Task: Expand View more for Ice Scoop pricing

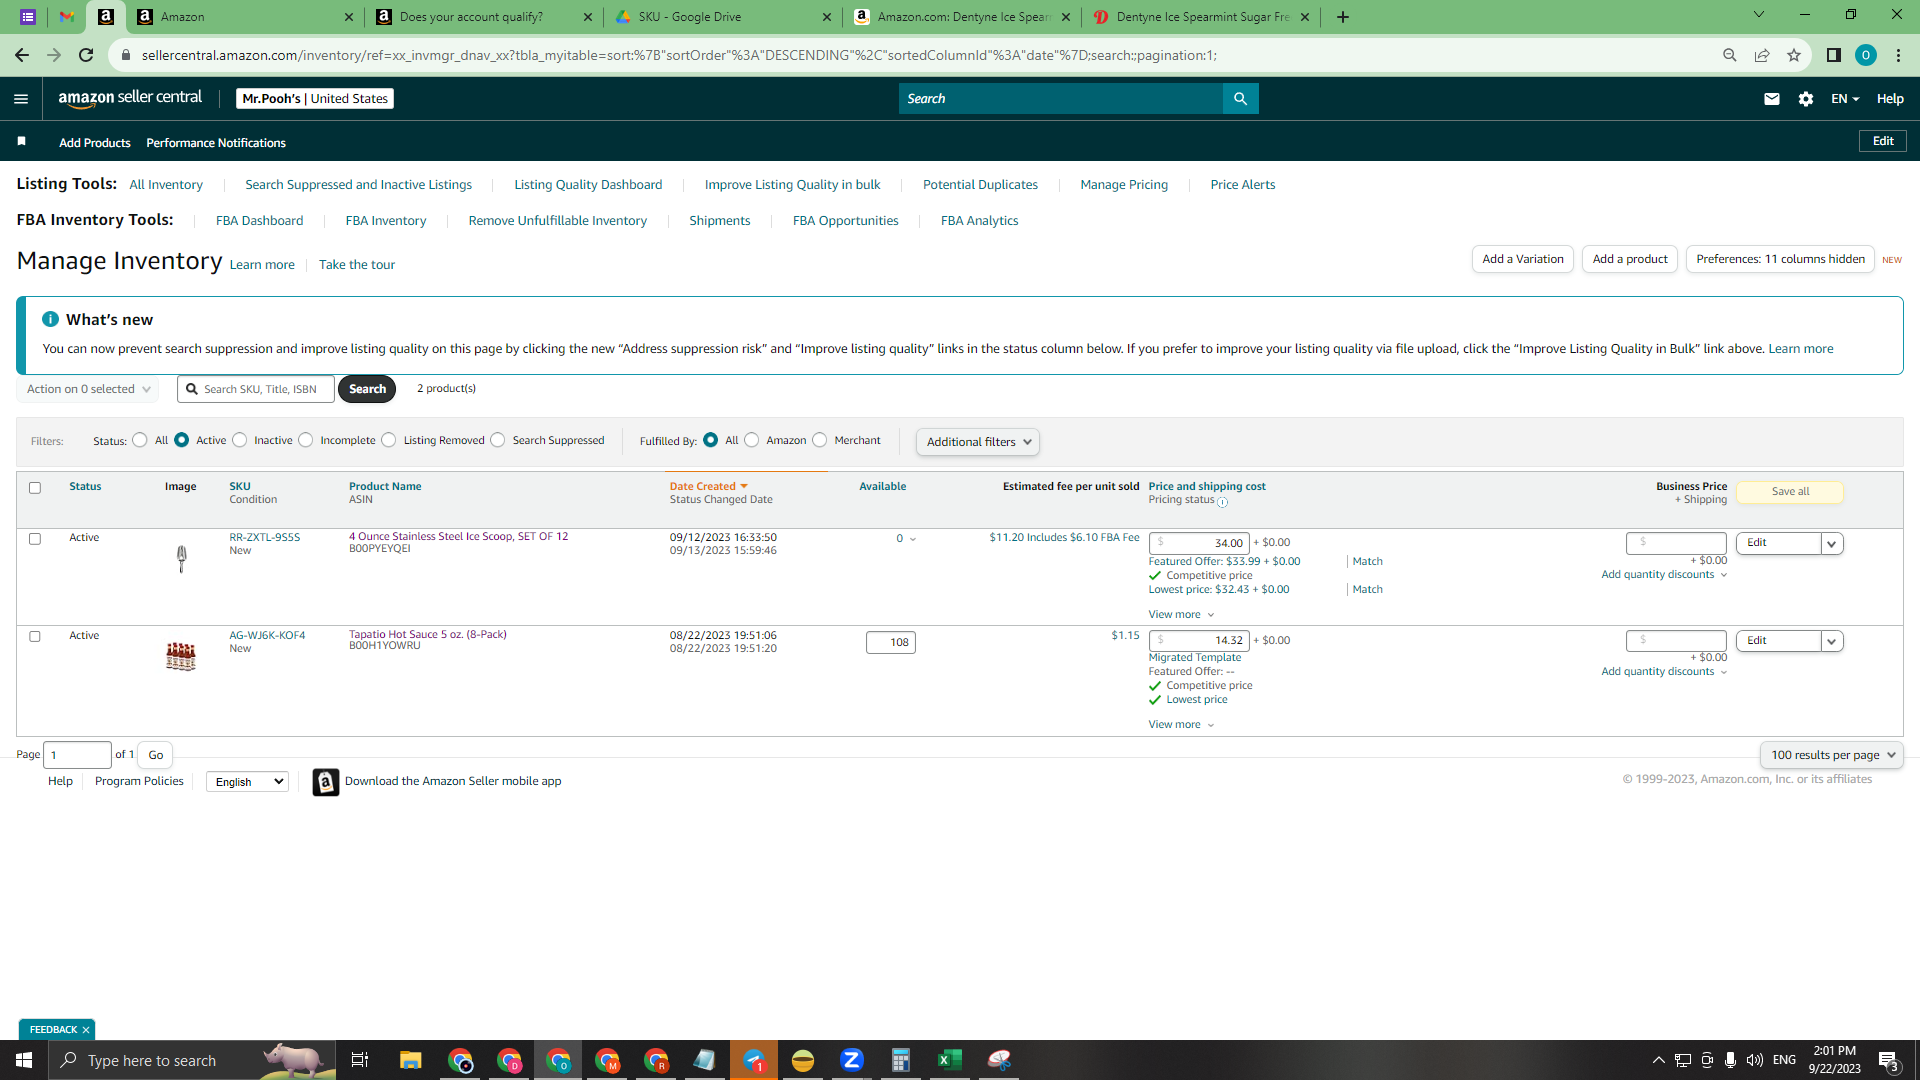Action: (1181, 614)
